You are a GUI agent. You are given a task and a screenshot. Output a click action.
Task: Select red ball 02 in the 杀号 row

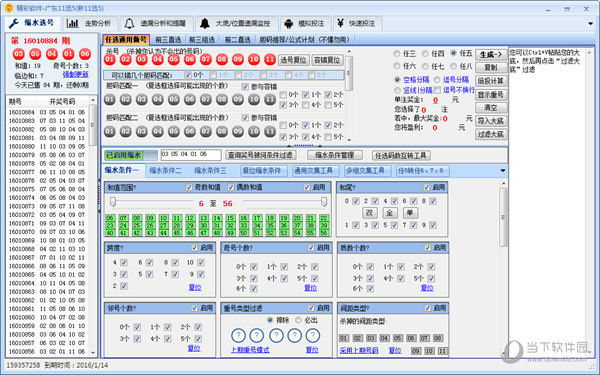click(126, 59)
